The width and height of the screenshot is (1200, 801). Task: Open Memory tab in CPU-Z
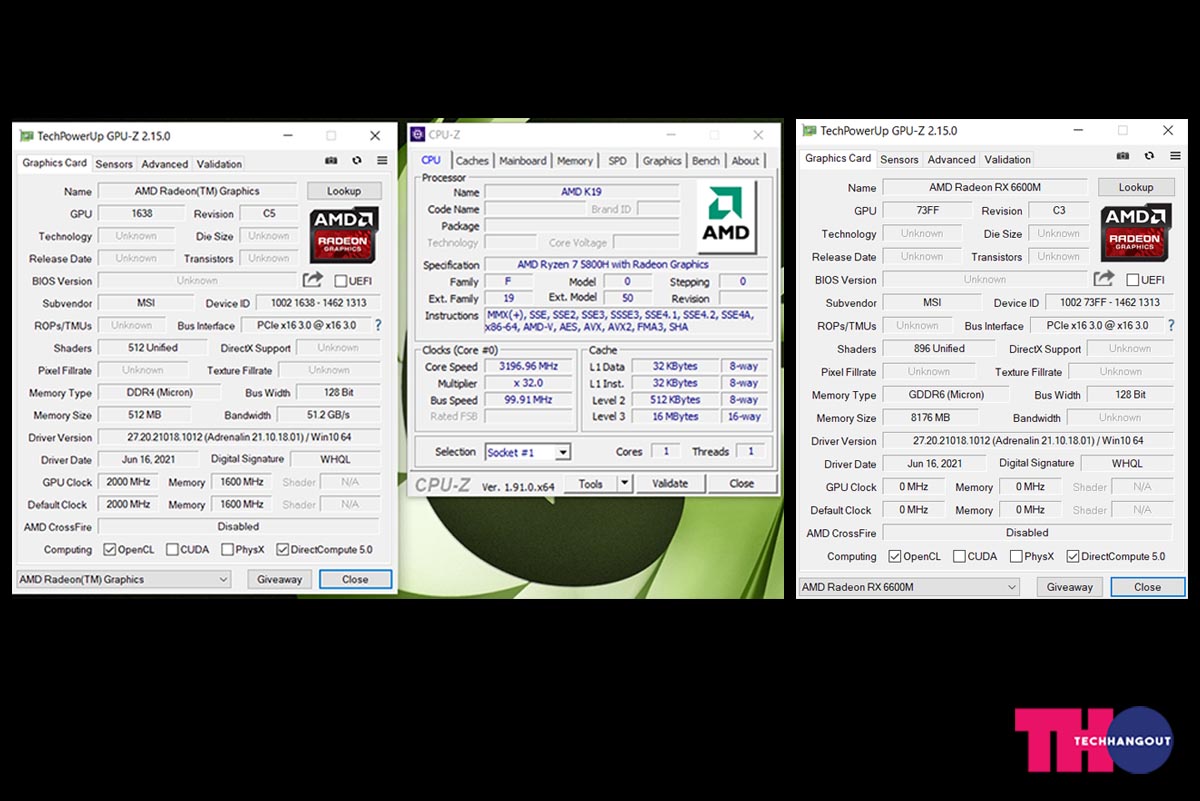coord(575,160)
